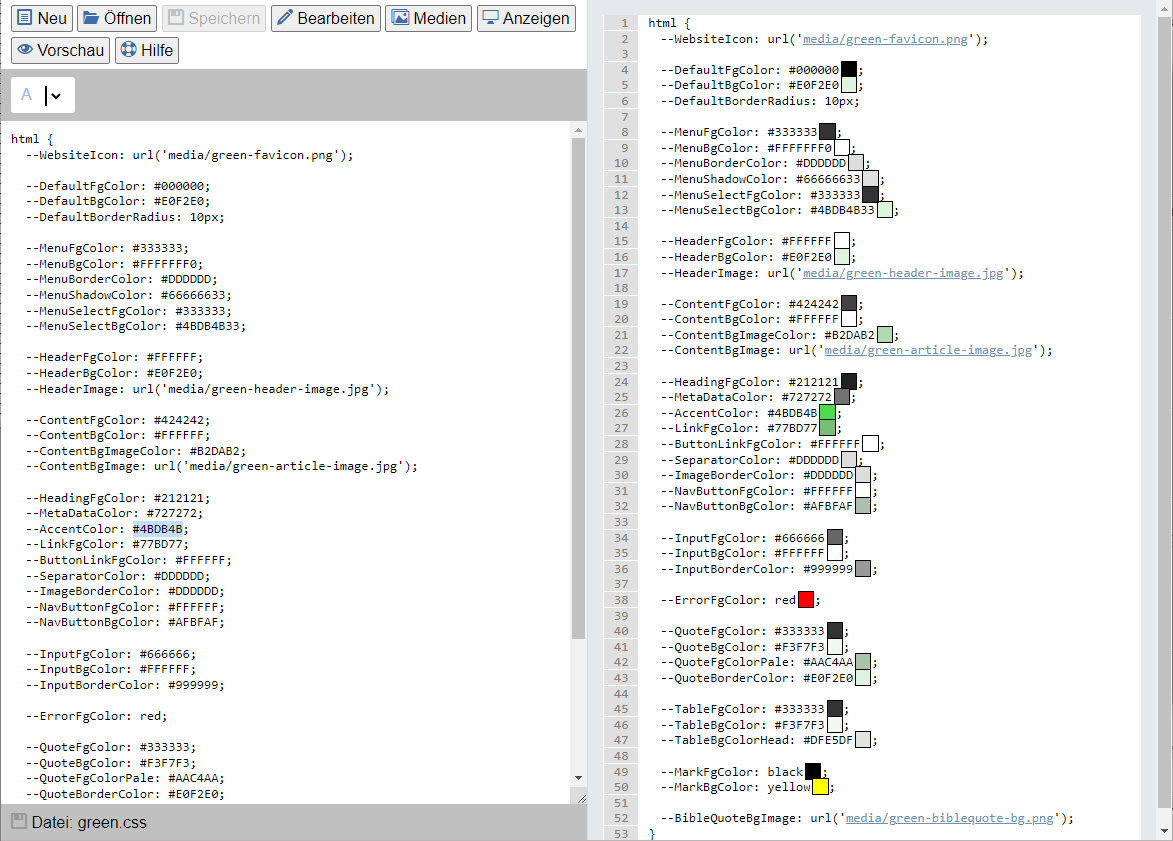Click the save icon beside Datei: green.css
Screen dimensions: 1173x841
pyautogui.click(x=19, y=822)
